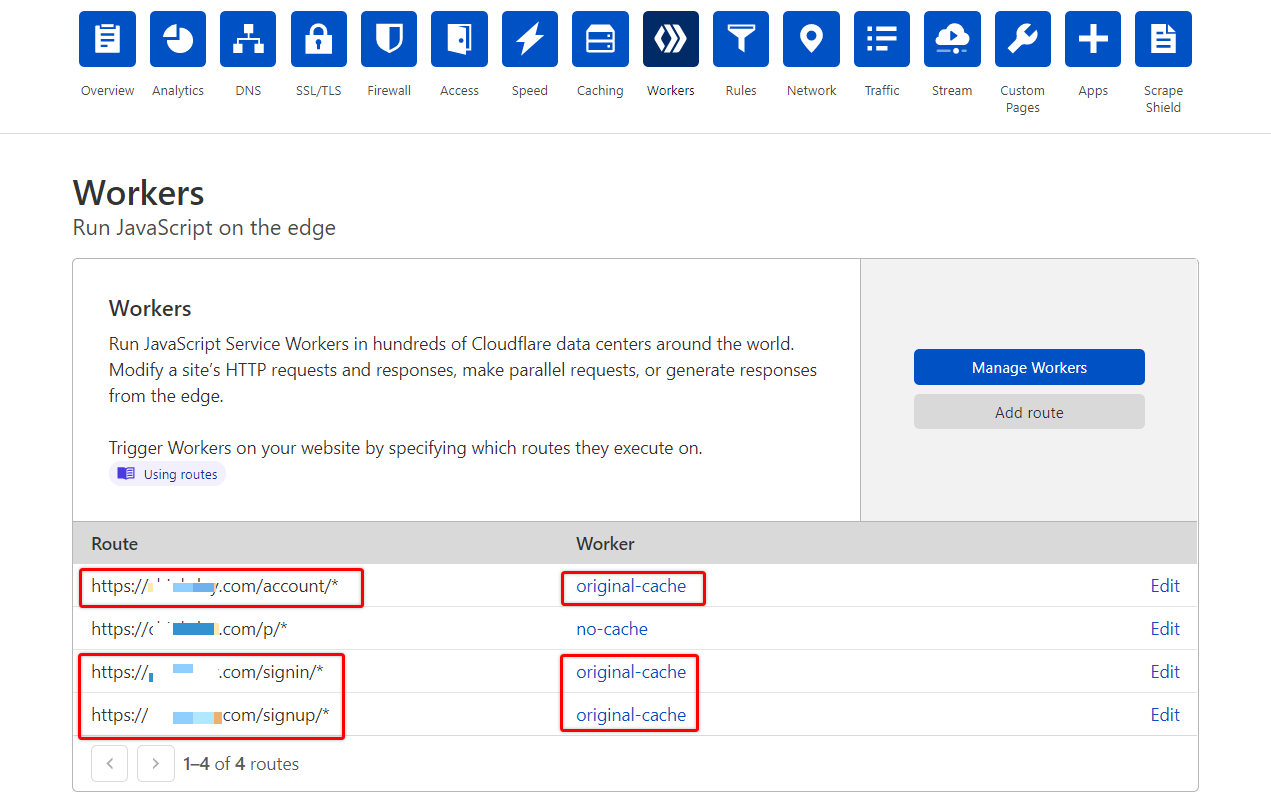This screenshot has height=802, width=1271.
Task: Open the Custom Pages wrench icon
Action: (x=1023, y=39)
